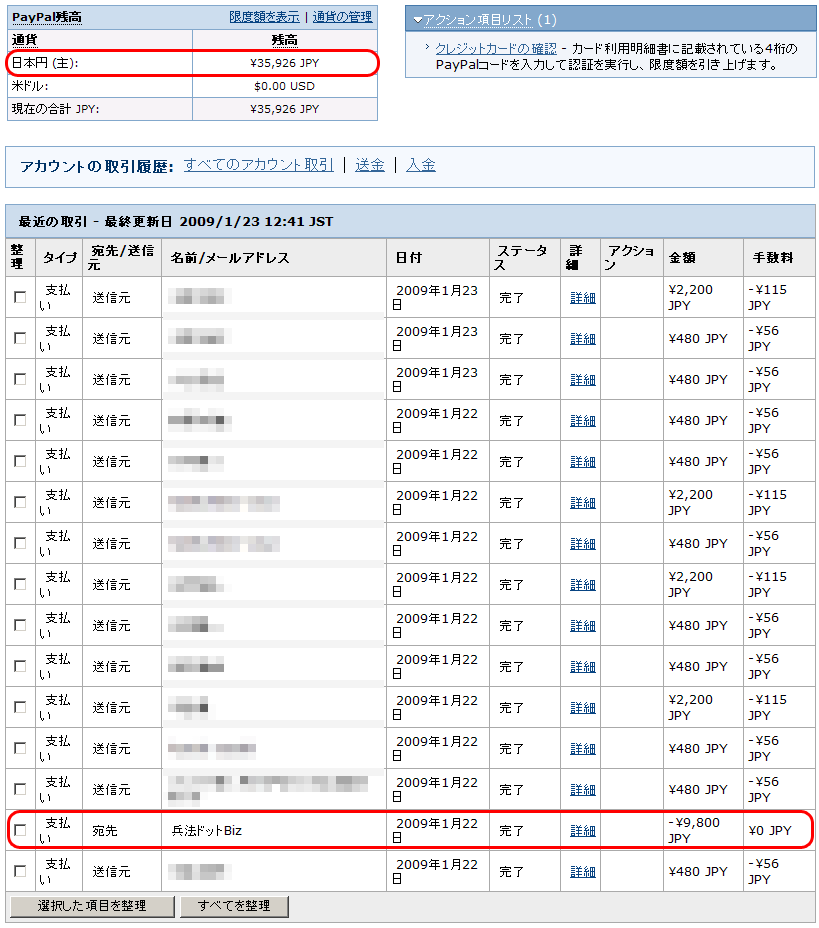Click the 選択した項目を整理 button
The width and height of the screenshot is (819, 928).
click(91, 906)
